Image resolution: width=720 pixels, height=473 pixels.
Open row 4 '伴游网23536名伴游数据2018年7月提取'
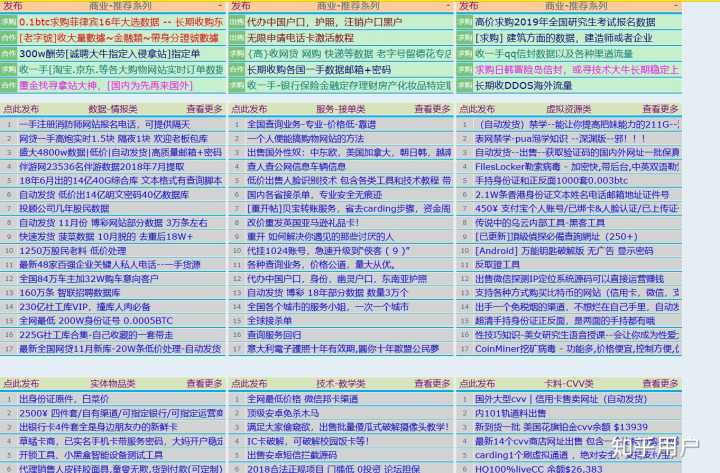101,167
